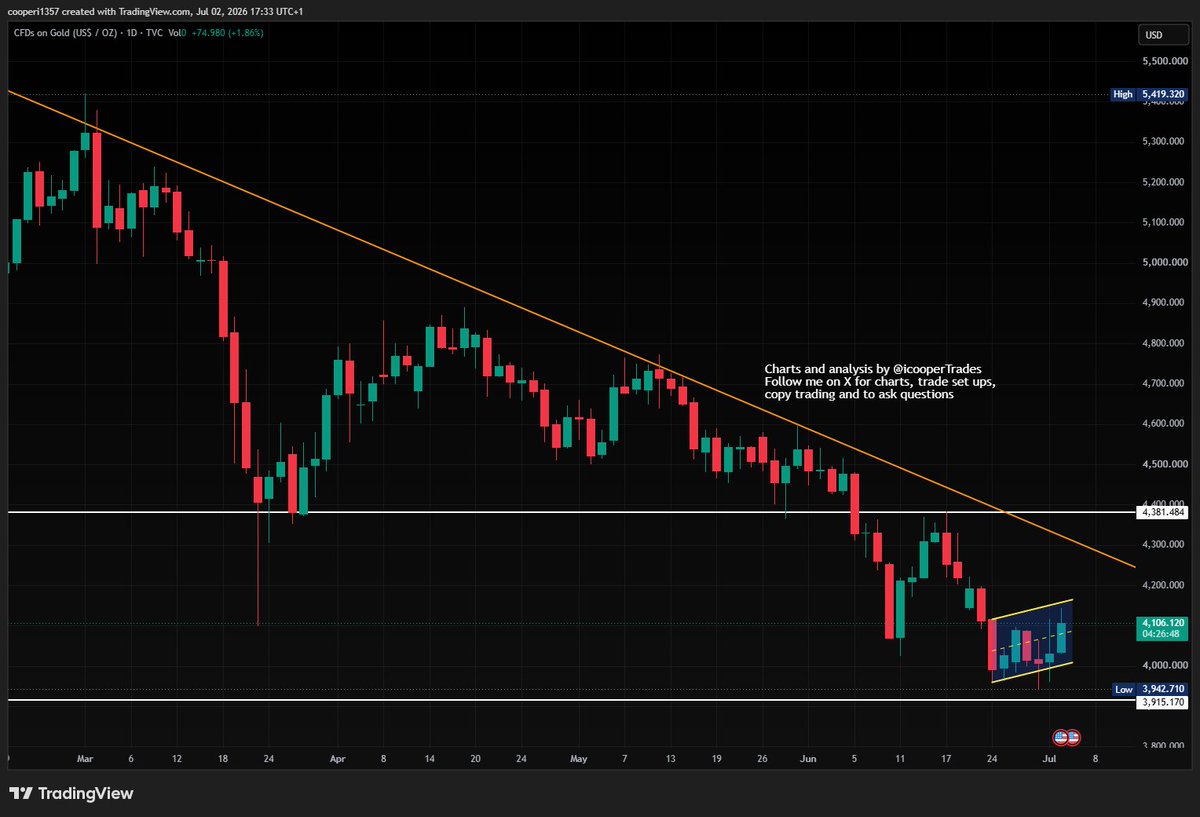The height and width of the screenshot is (817, 1200).
Task: Click the 4,600.000 price axis label
Action: [1163, 424]
